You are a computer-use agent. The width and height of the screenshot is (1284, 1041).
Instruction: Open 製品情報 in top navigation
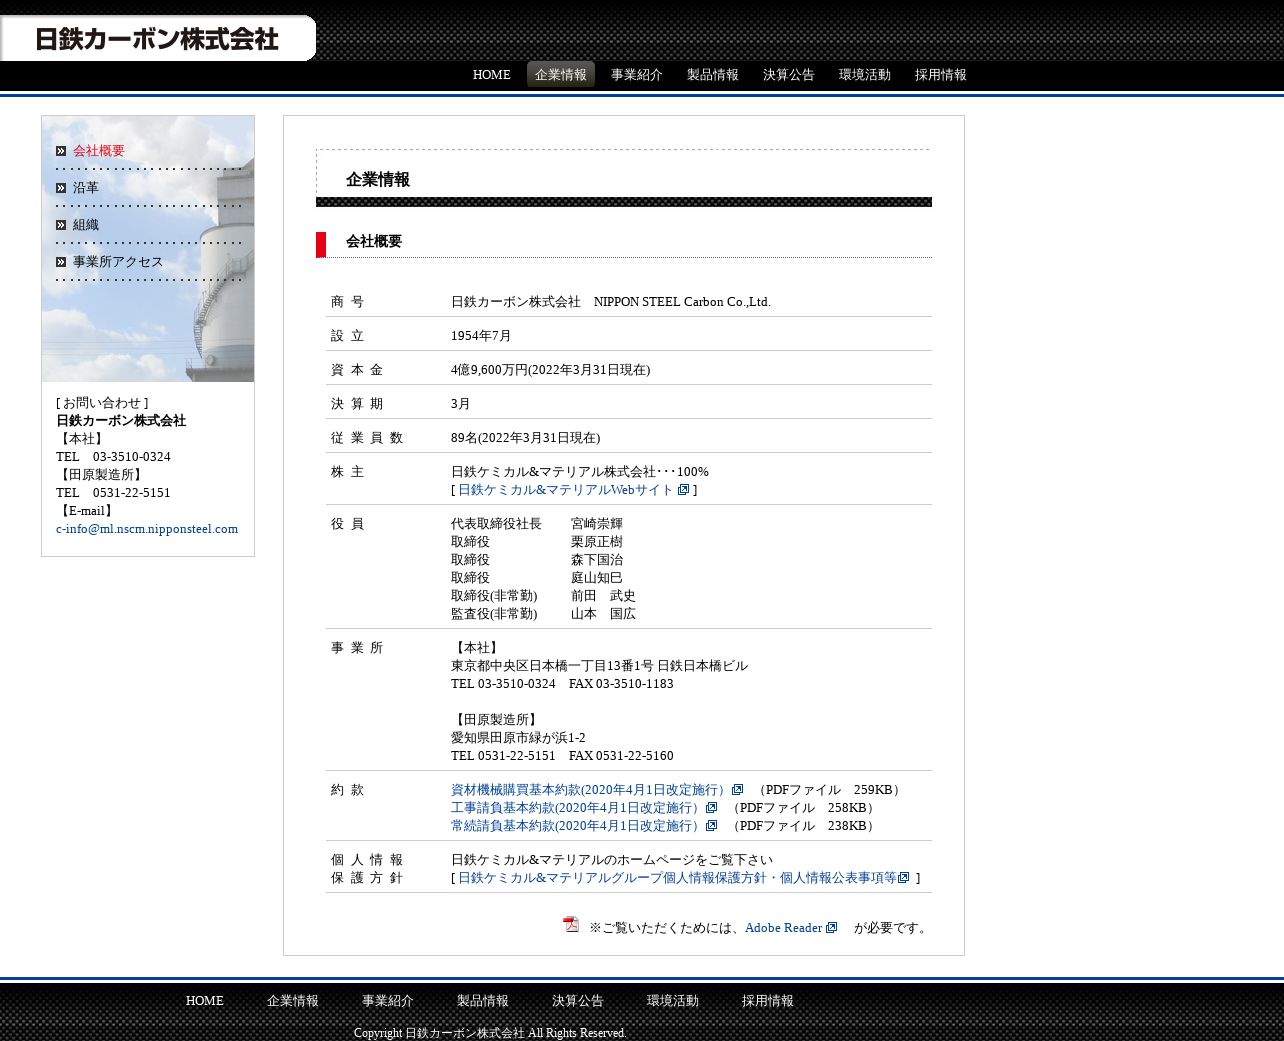pyautogui.click(x=713, y=75)
